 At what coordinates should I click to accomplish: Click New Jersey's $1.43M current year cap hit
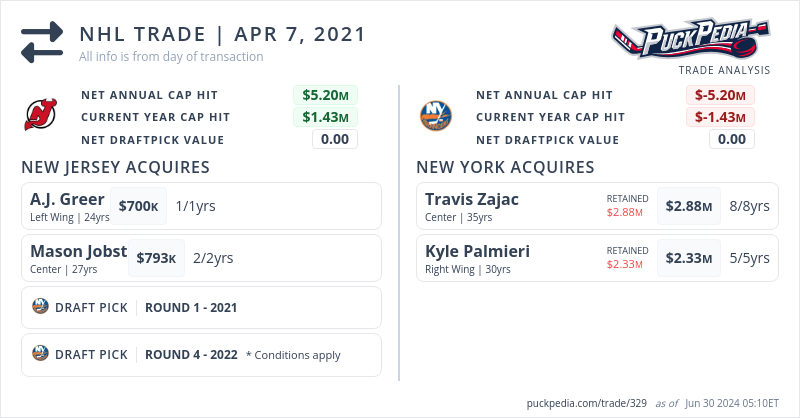pos(325,117)
